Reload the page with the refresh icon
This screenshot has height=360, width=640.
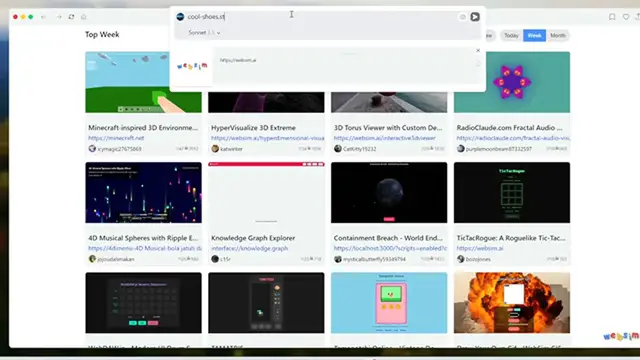[71, 17]
